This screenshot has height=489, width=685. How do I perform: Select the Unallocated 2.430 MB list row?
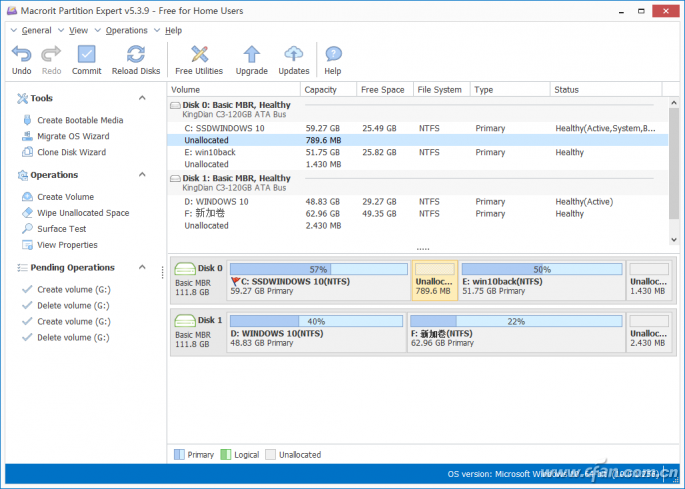pos(418,225)
